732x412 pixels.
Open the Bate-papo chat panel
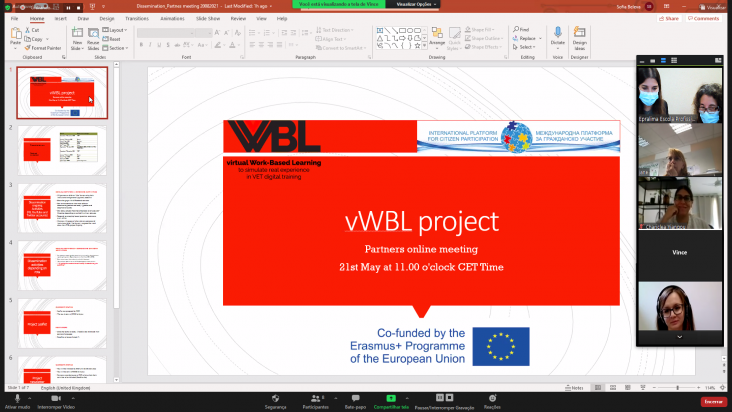click(x=355, y=401)
